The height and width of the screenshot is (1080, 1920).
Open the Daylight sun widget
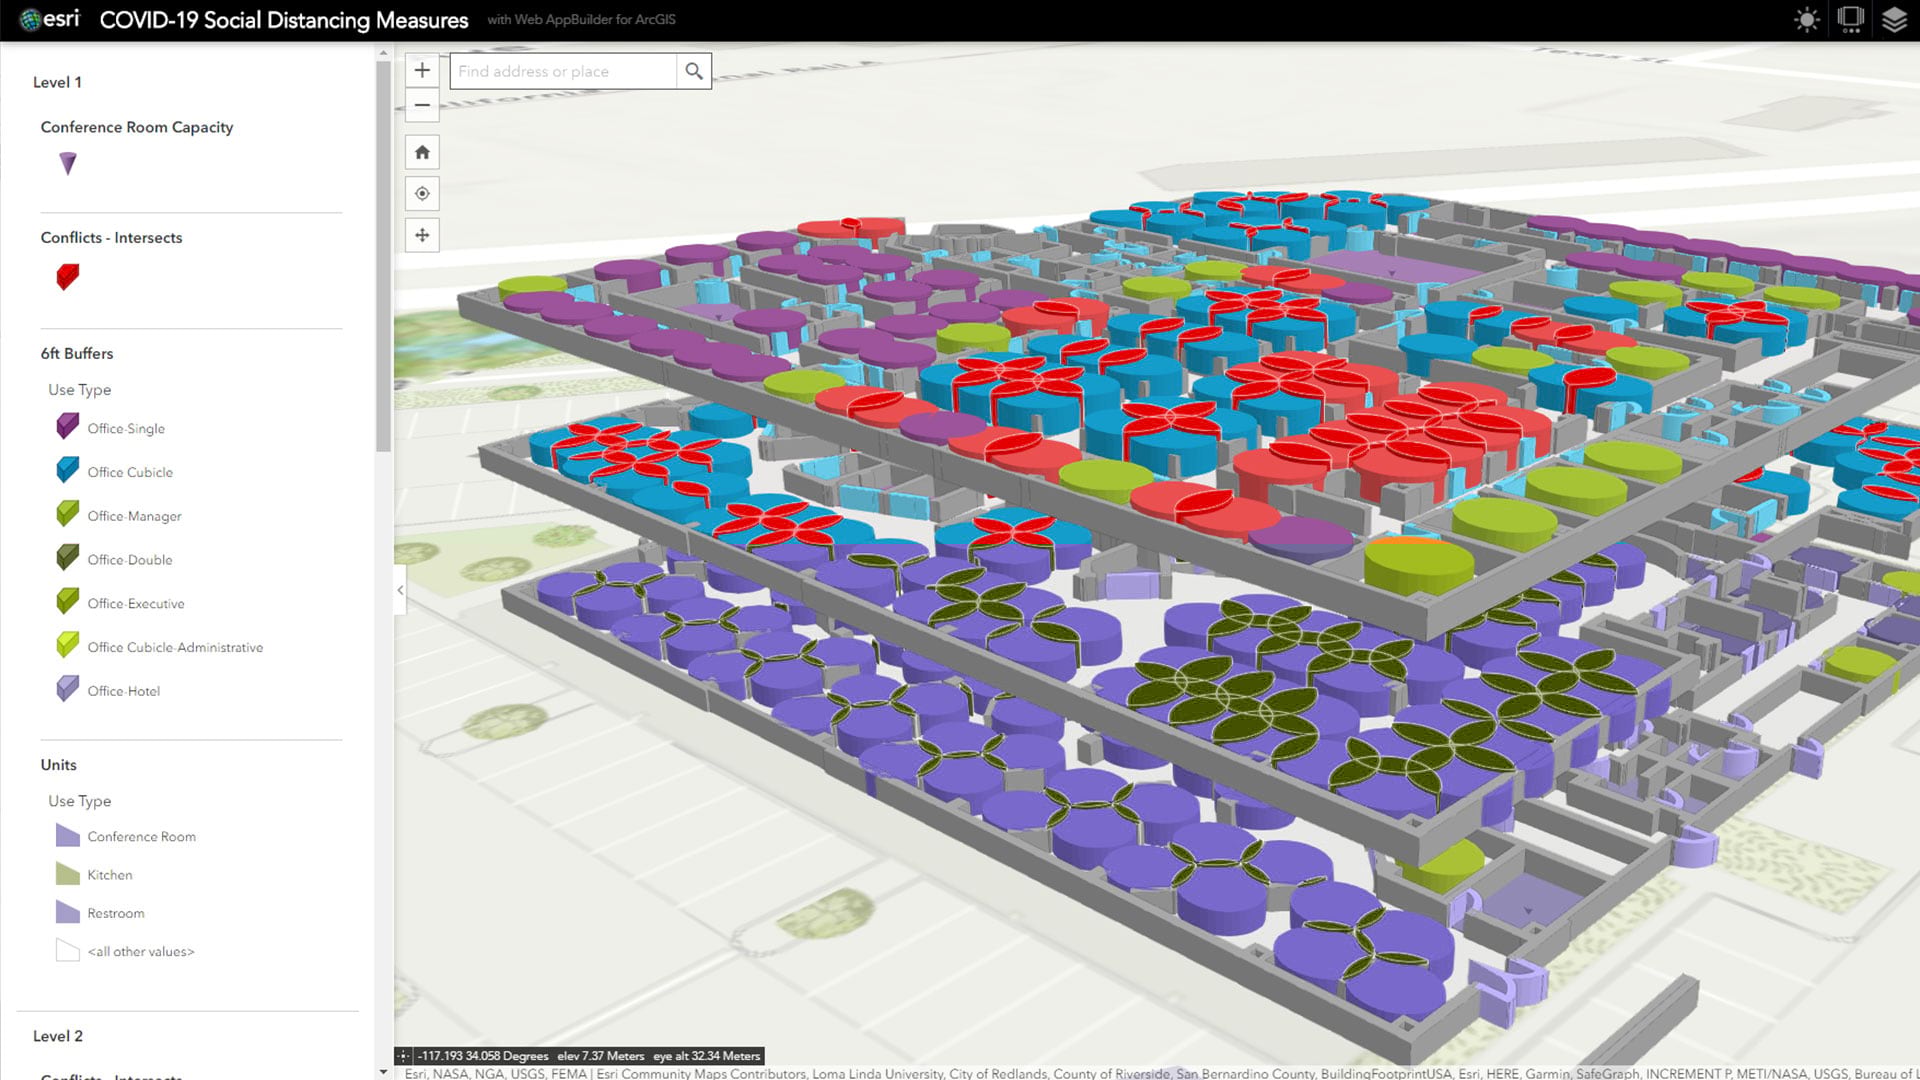coord(1806,20)
